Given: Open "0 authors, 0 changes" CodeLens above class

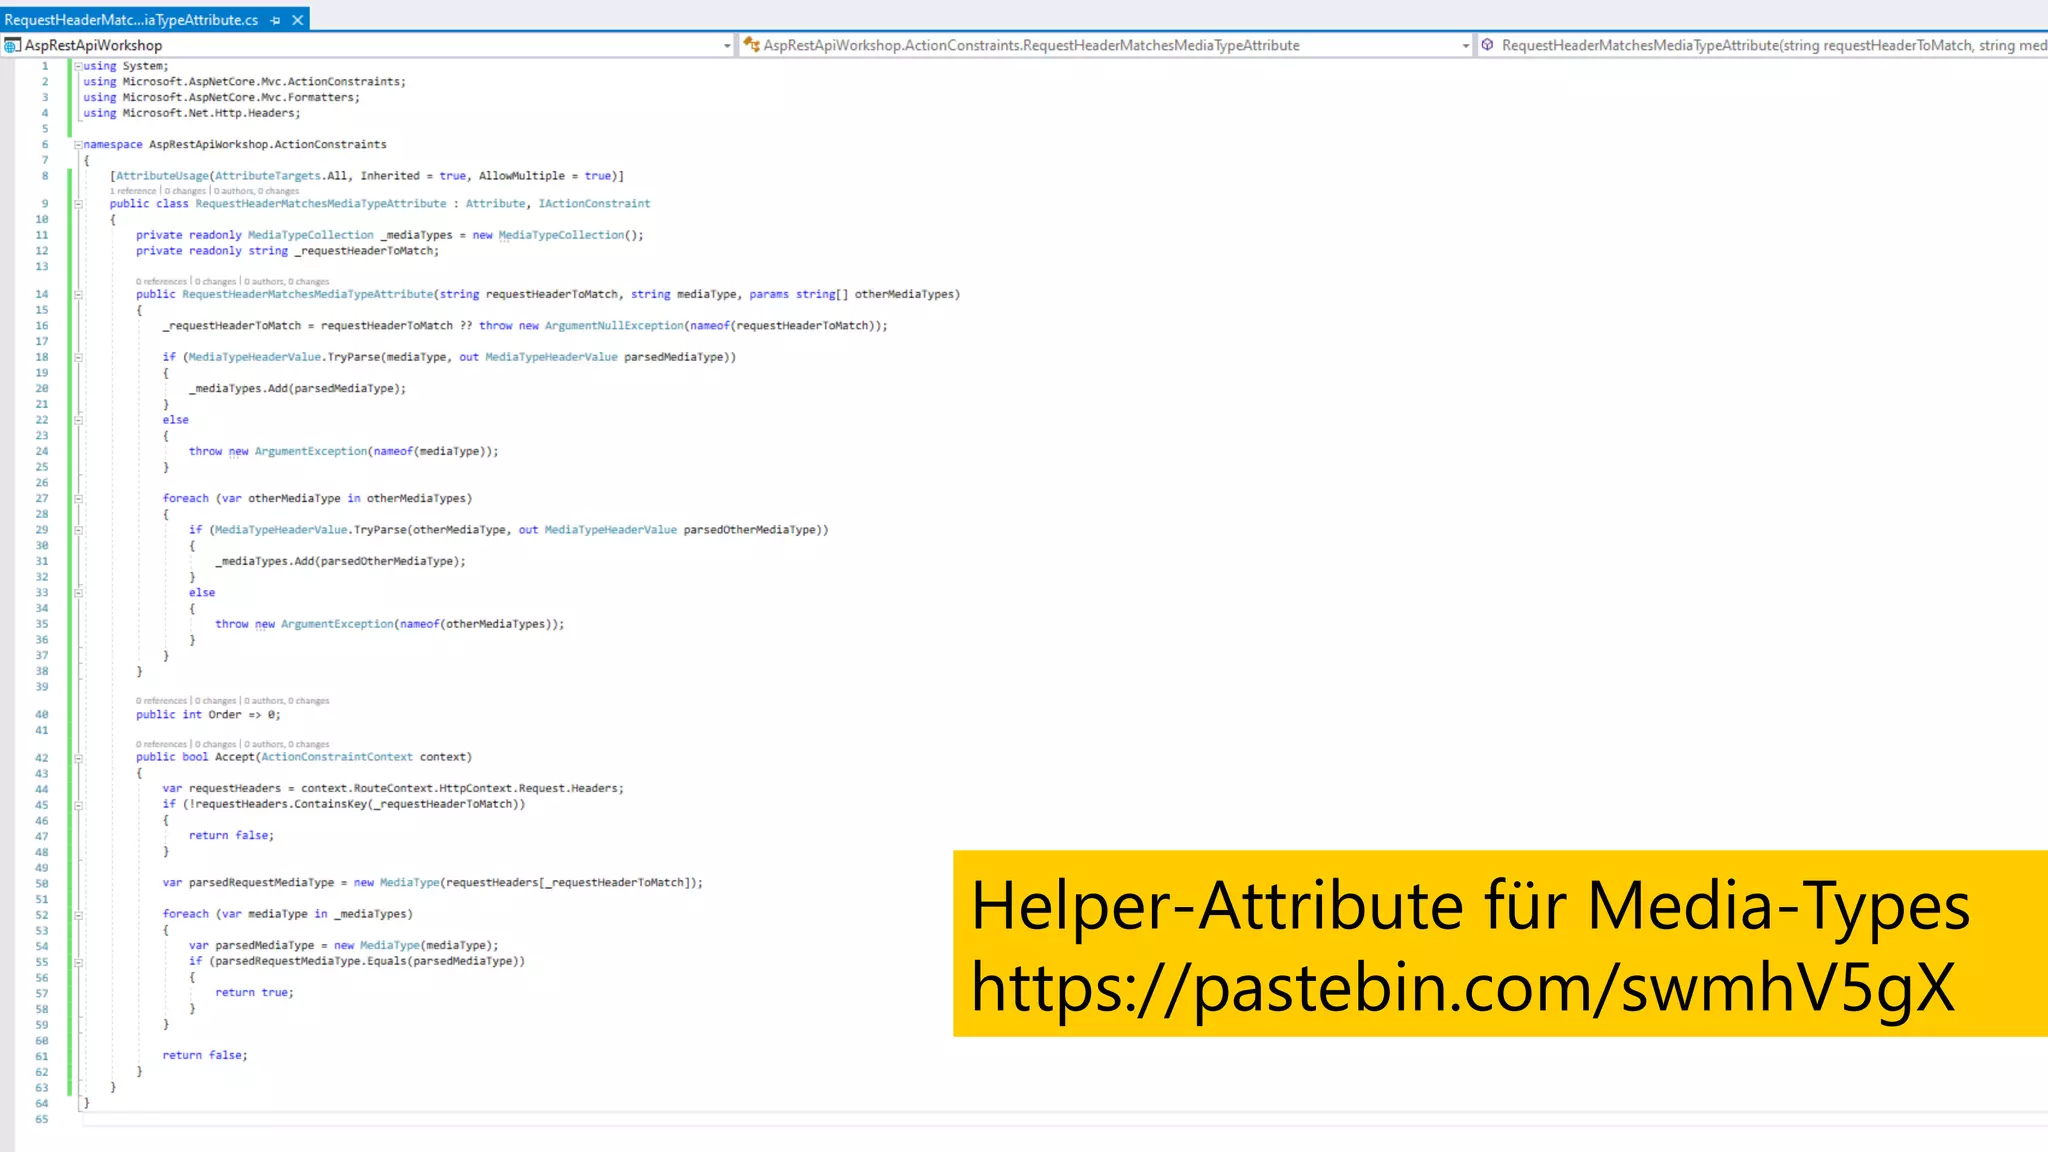Looking at the screenshot, I should click(x=256, y=191).
